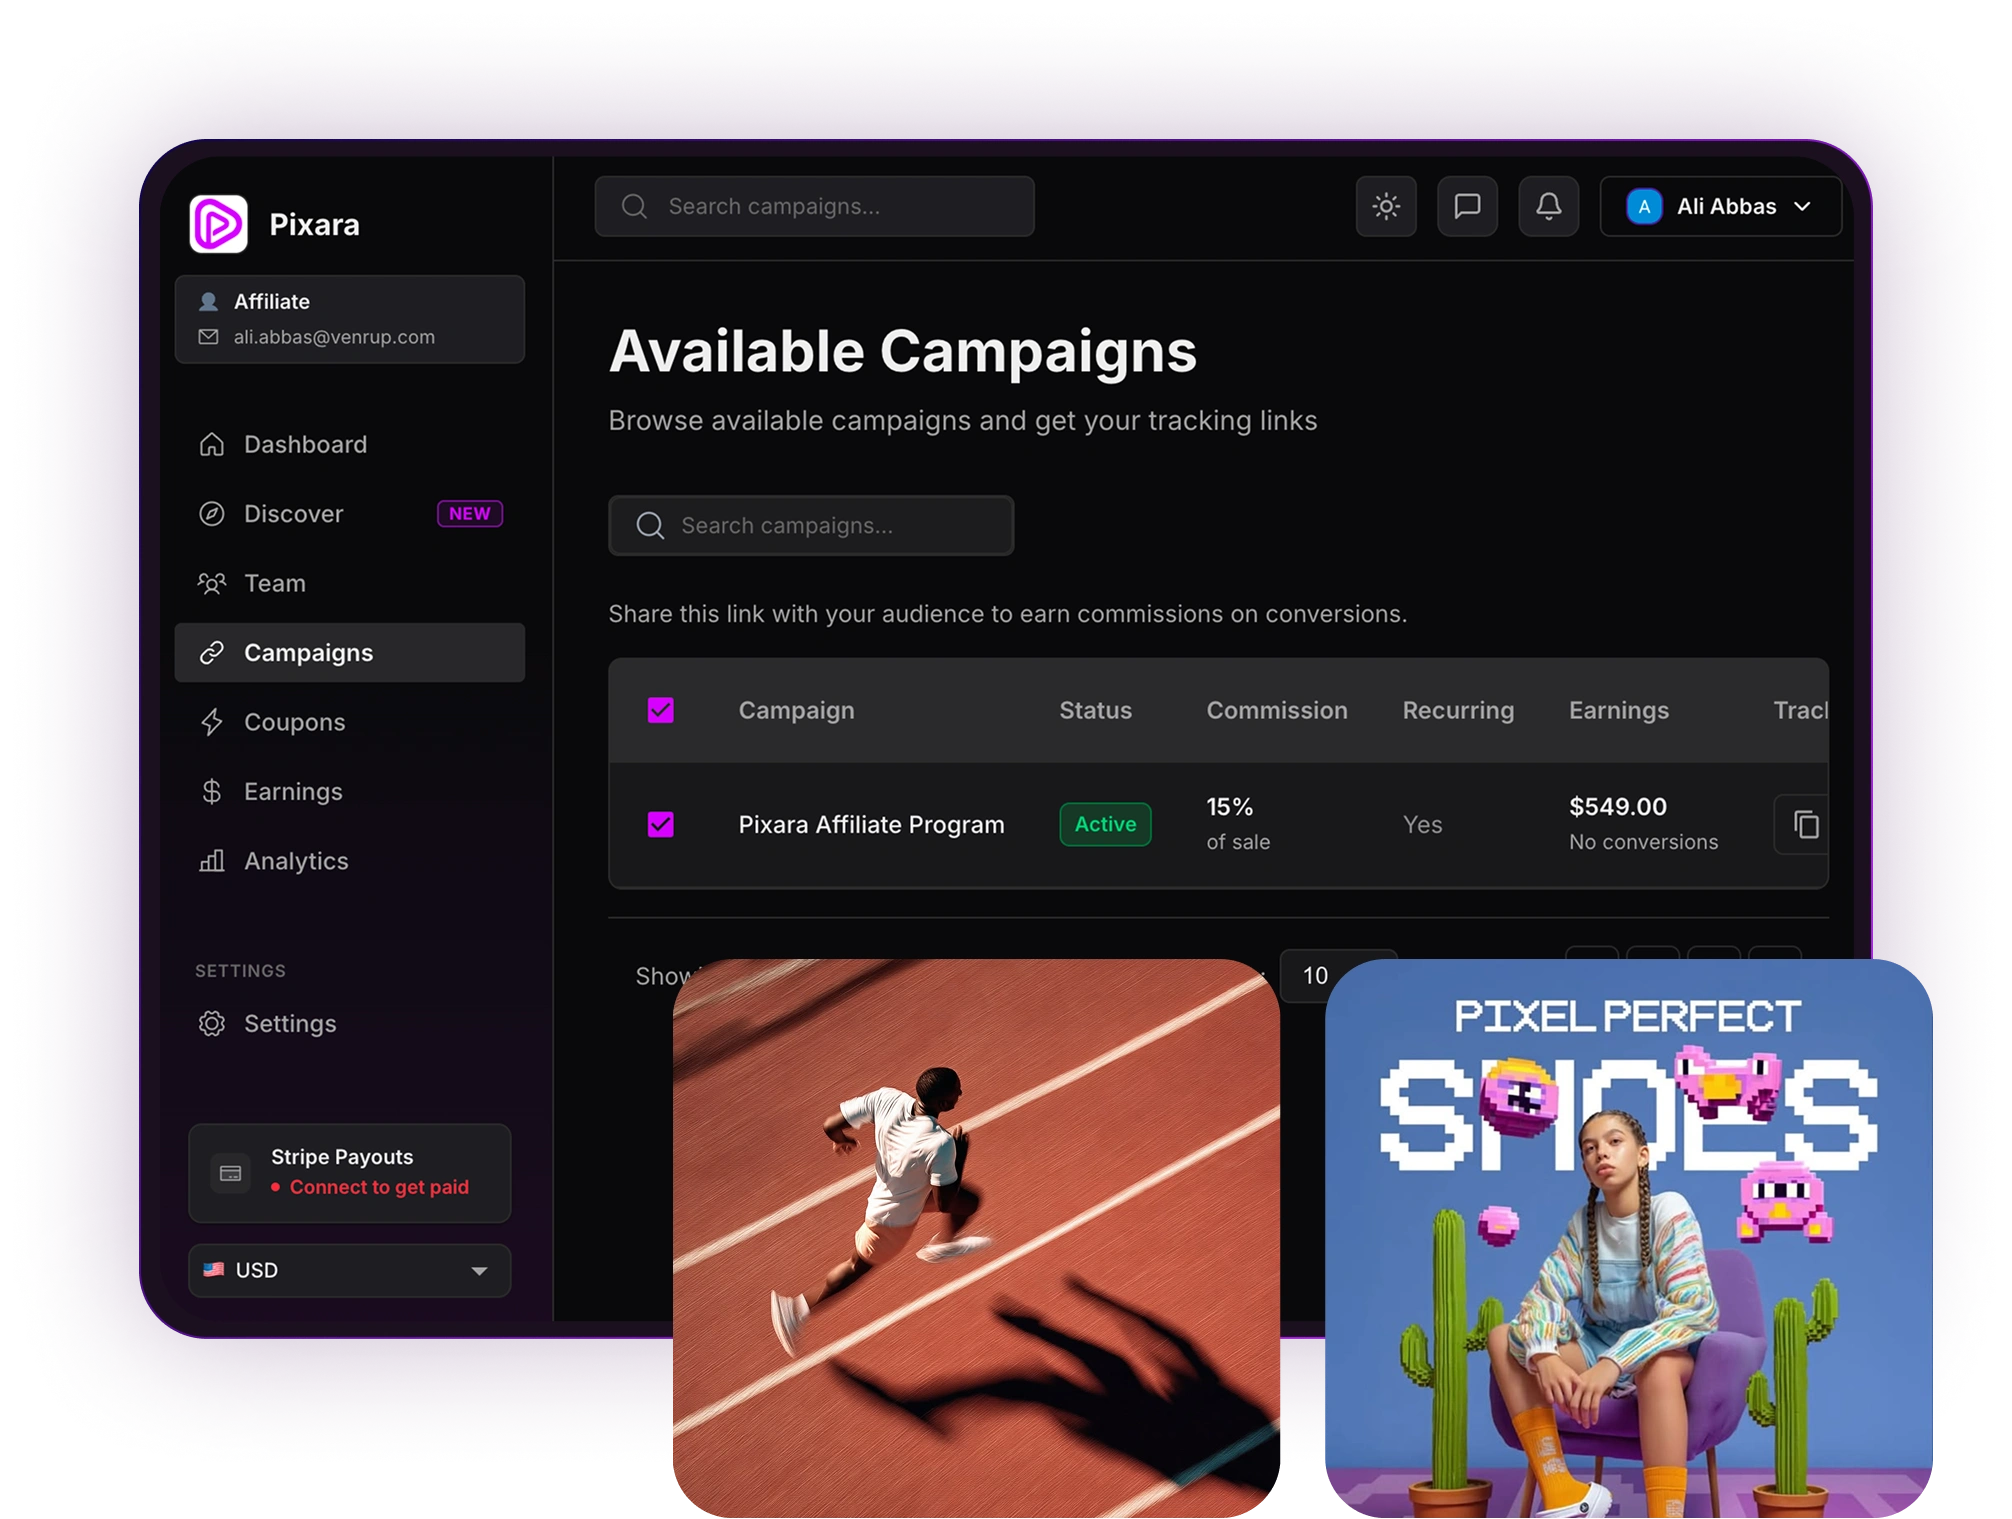Click Connect to get paid link
The image size is (2012, 1519).
(379, 1187)
